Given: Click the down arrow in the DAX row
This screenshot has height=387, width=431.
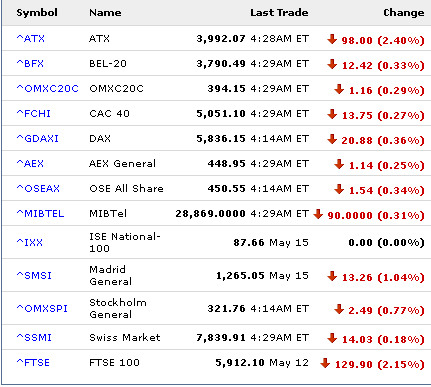Looking at the screenshot, I should click(332, 139).
